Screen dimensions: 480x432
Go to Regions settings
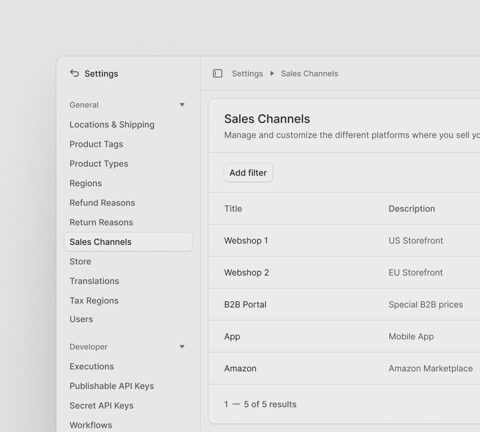pos(86,183)
